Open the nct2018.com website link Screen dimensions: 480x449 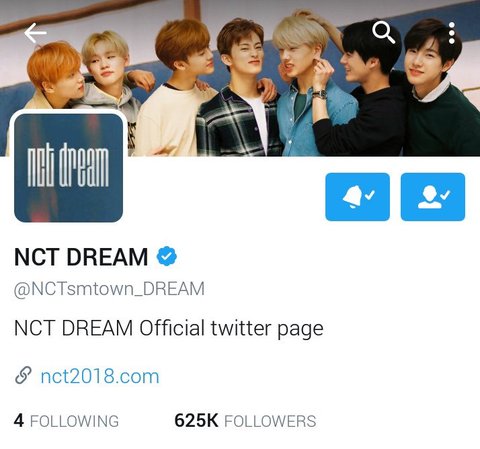tap(100, 376)
